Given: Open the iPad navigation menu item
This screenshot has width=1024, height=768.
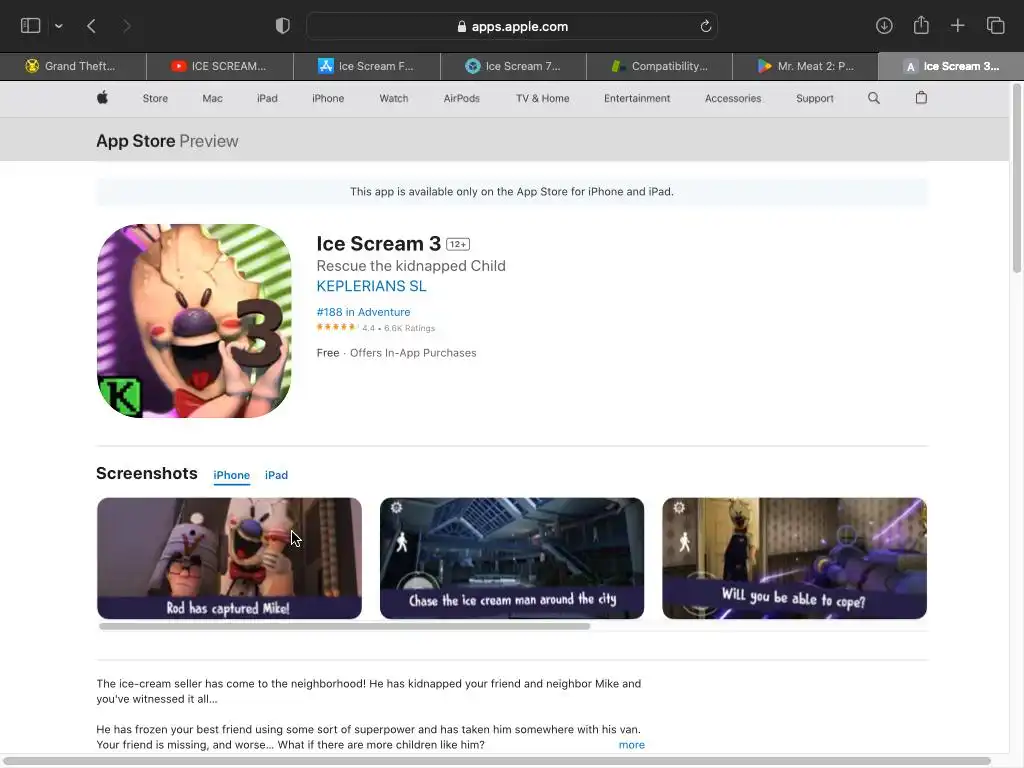Looking at the screenshot, I should tap(267, 99).
